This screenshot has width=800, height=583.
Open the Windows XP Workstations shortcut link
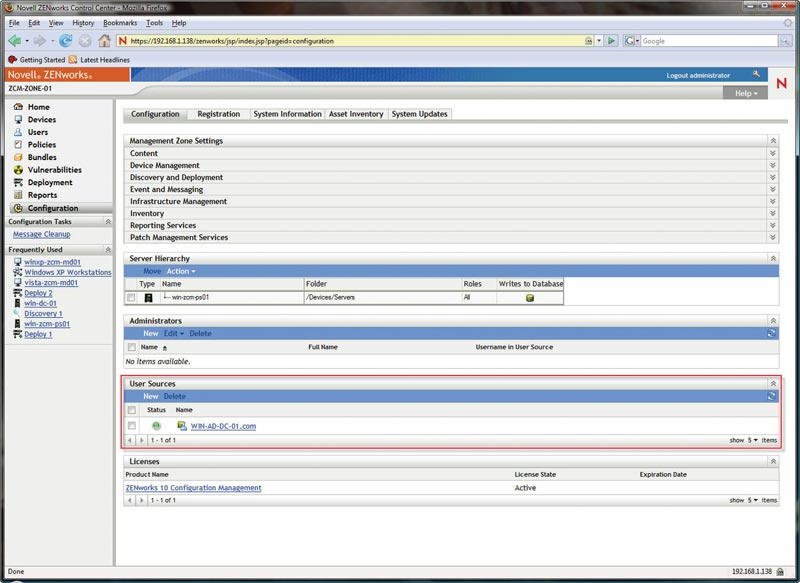[x=68, y=272]
